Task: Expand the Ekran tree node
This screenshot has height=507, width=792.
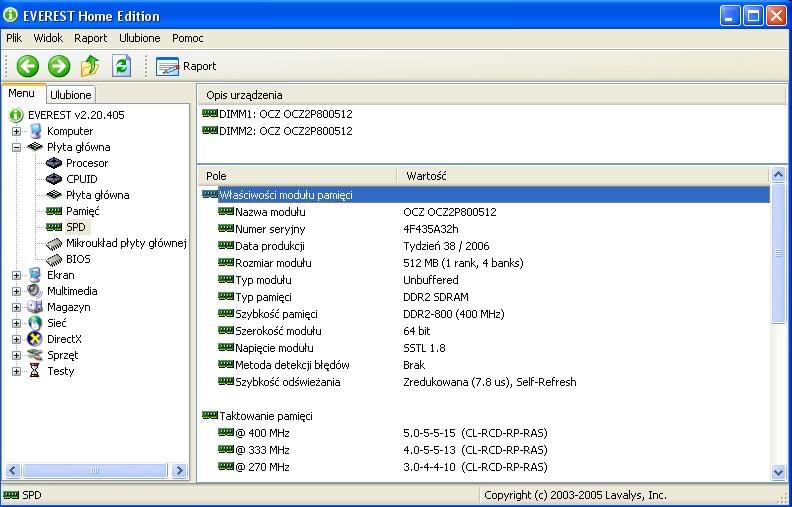Action: [16, 275]
